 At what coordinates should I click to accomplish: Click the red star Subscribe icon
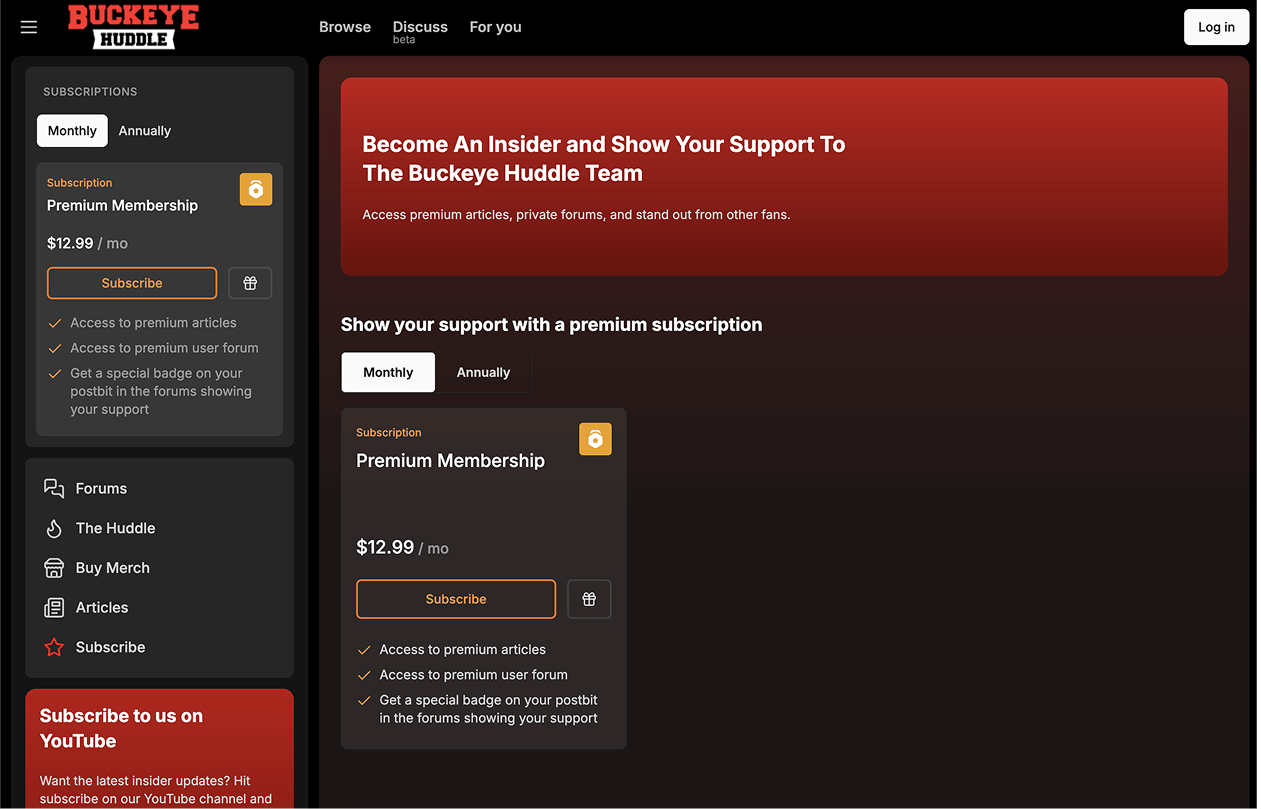54,647
